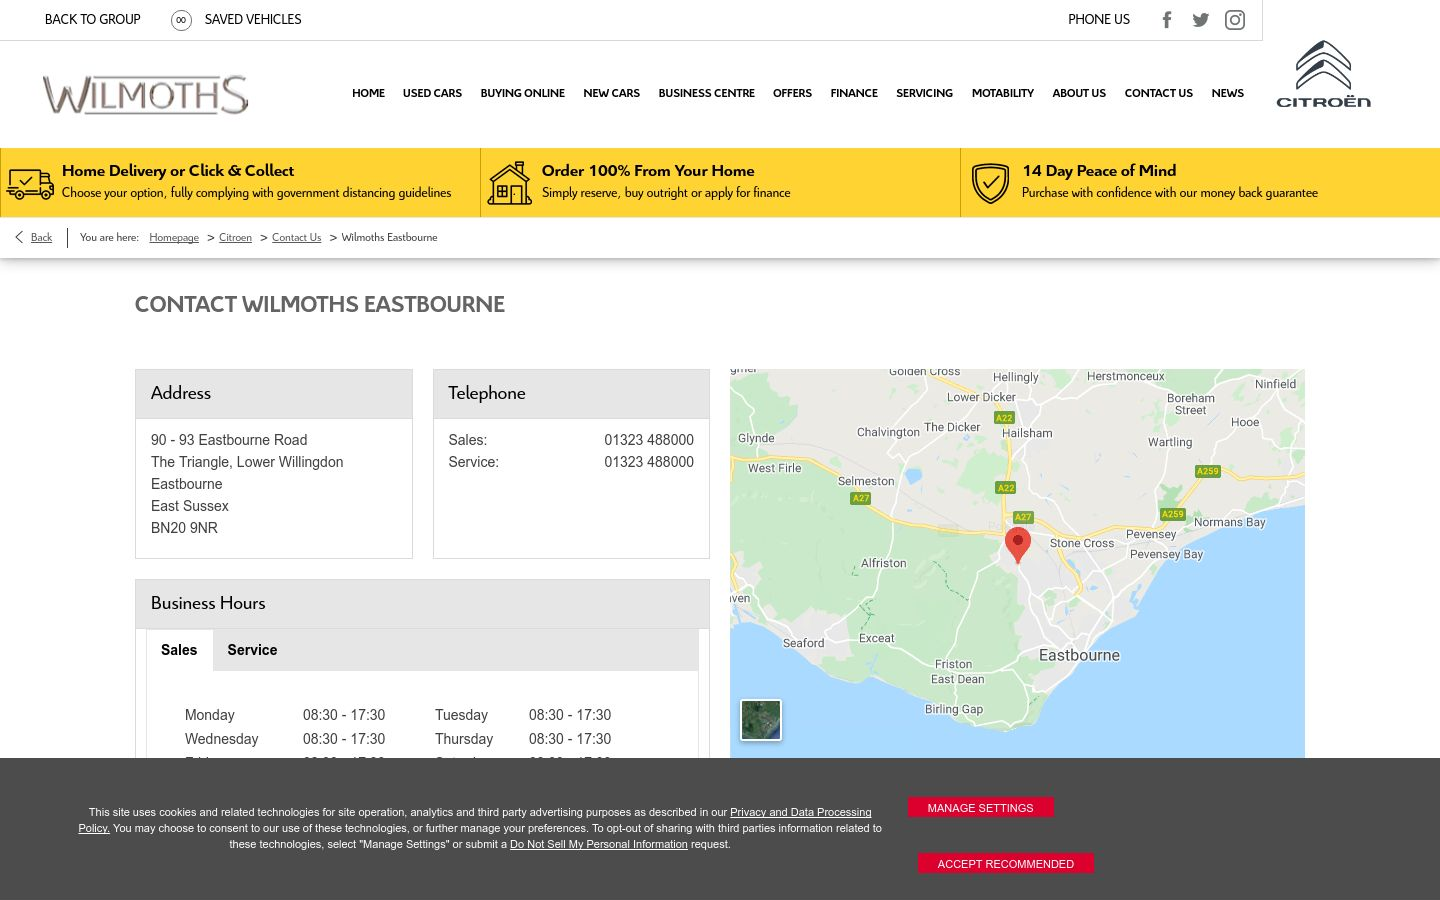1440x900 pixels.
Task: Click Order 100% From Your Home banner
Action: [x=720, y=182]
